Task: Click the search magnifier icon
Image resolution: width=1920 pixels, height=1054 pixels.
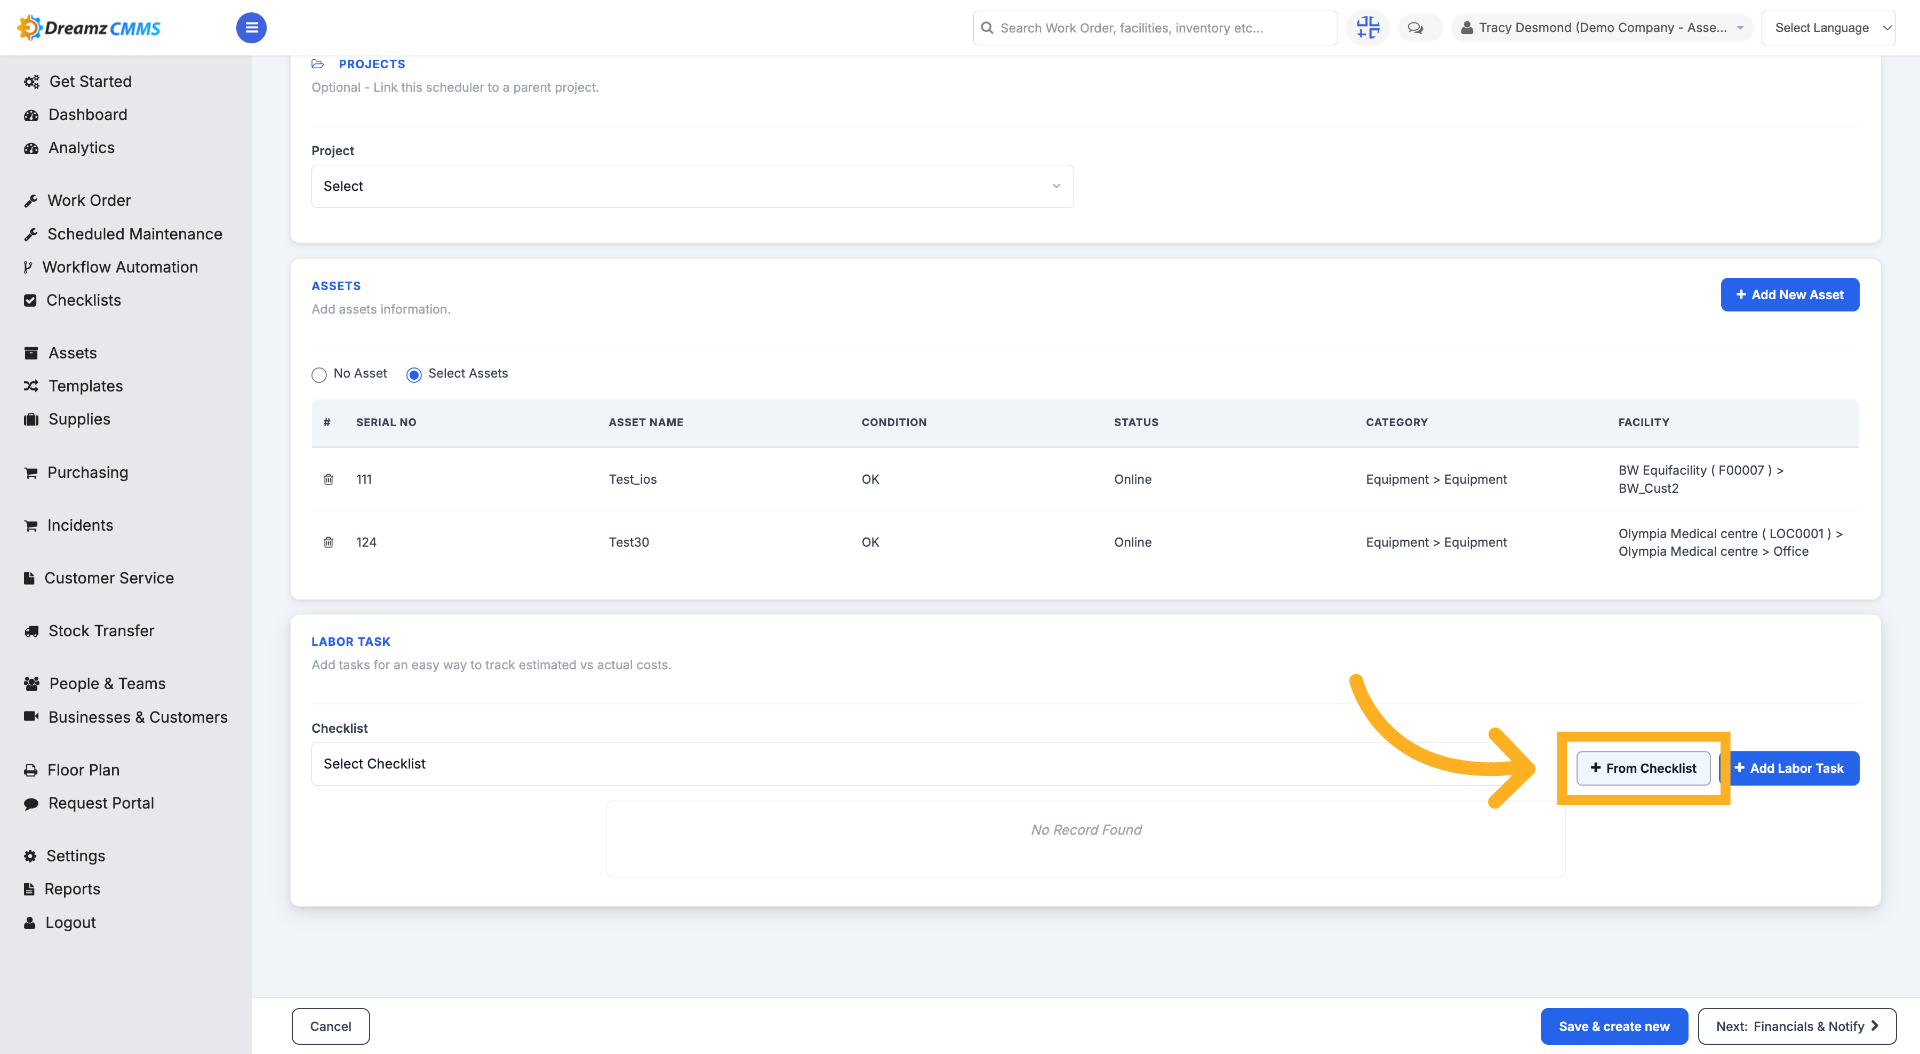Action: pos(987,28)
